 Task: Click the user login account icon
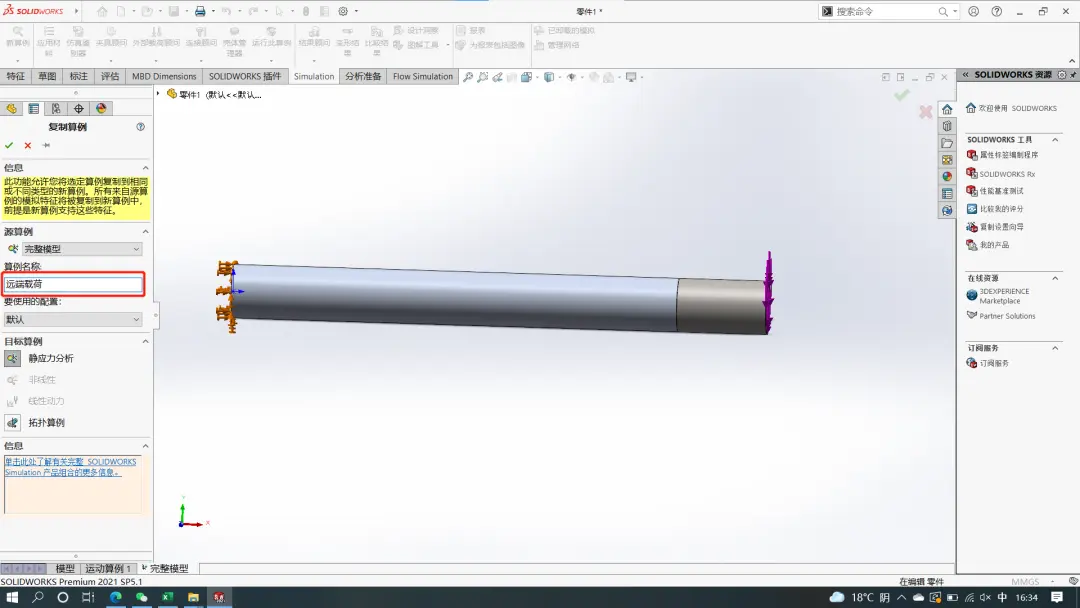[x=973, y=11]
